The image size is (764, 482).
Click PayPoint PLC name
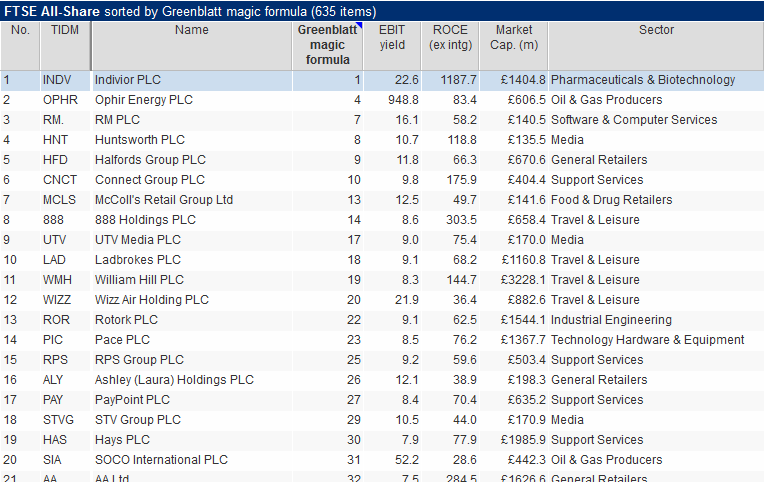point(132,400)
